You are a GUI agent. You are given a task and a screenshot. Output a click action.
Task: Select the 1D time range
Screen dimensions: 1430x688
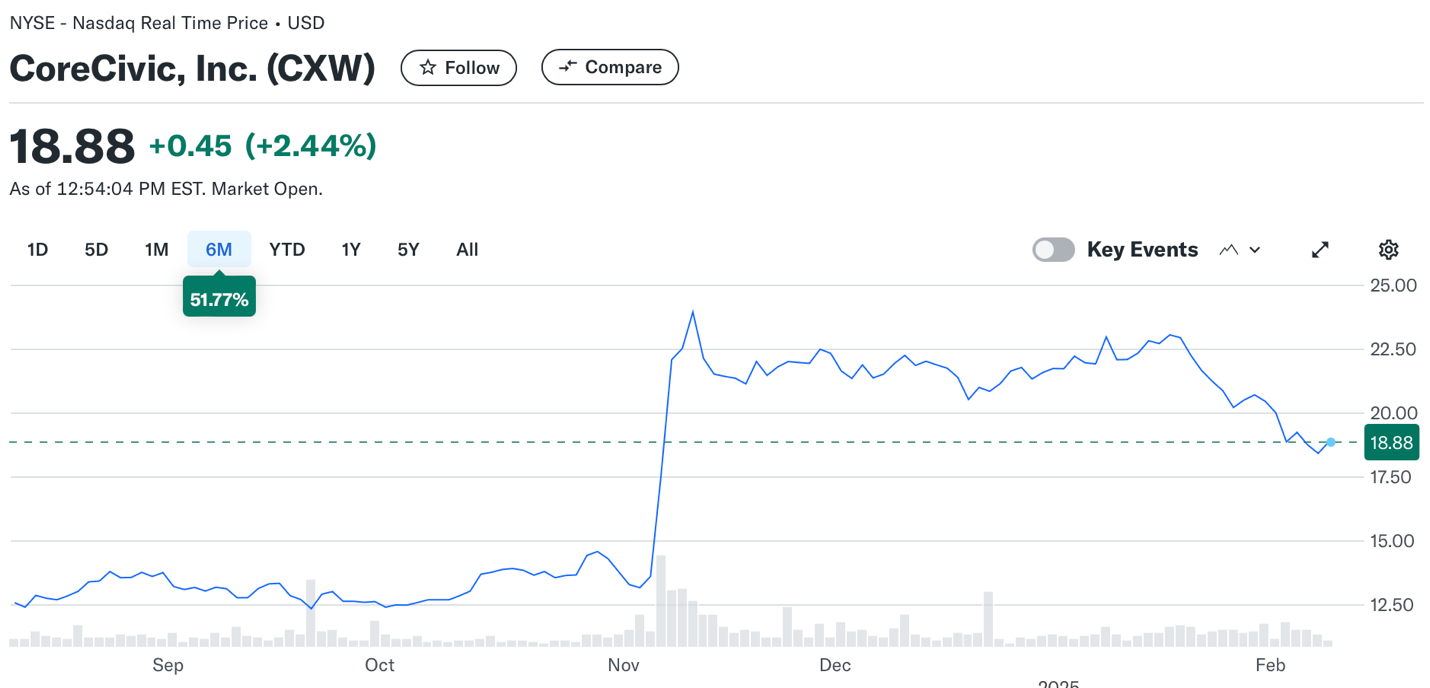click(38, 250)
